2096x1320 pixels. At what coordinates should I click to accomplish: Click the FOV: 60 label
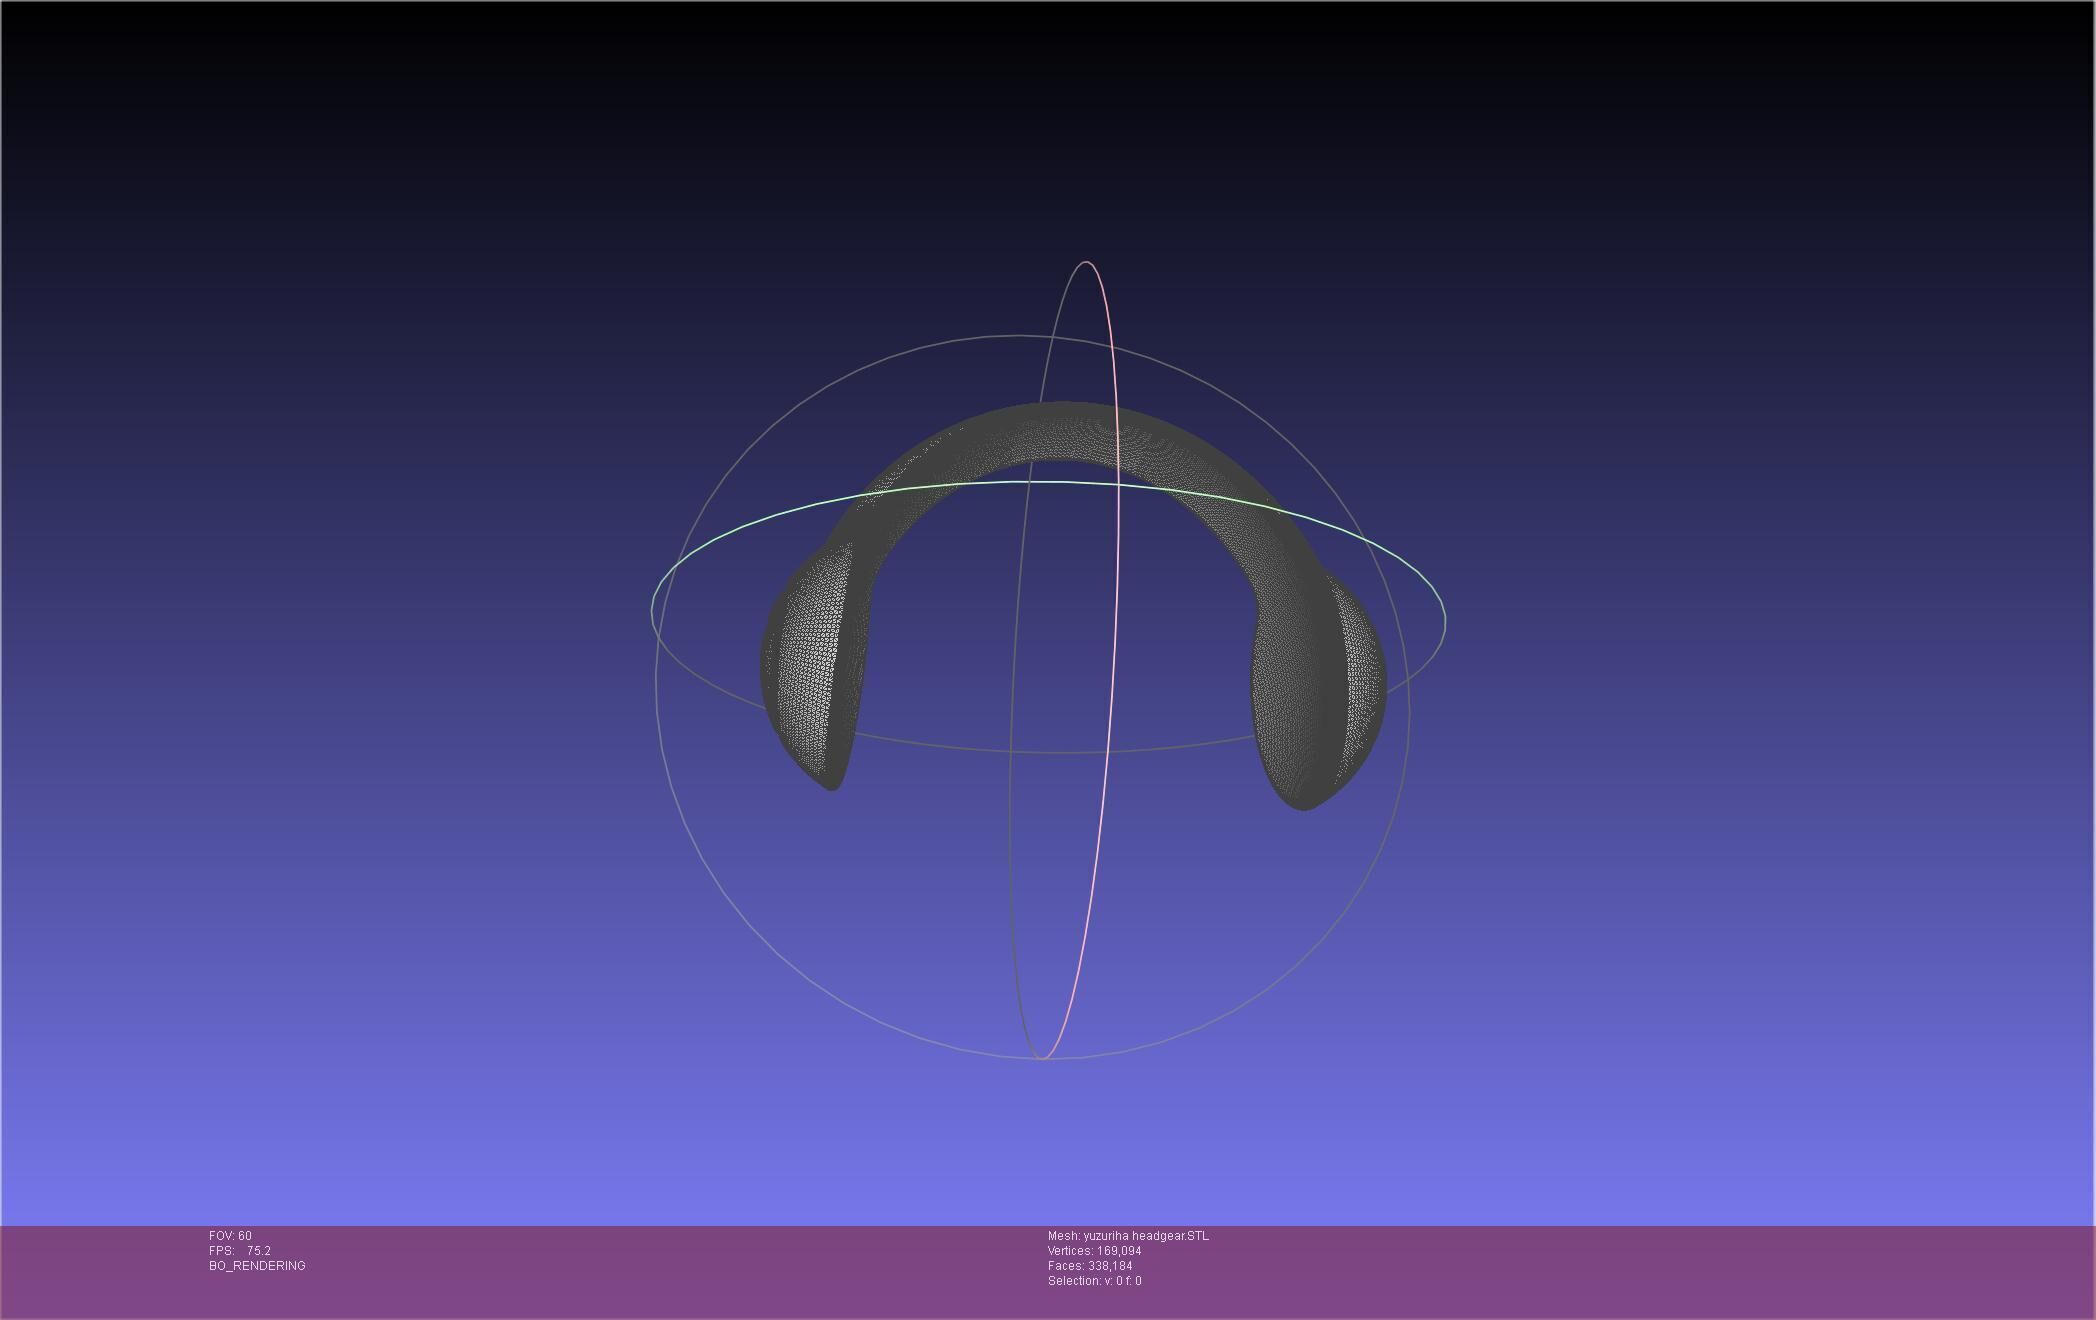[x=230, y=1236]
